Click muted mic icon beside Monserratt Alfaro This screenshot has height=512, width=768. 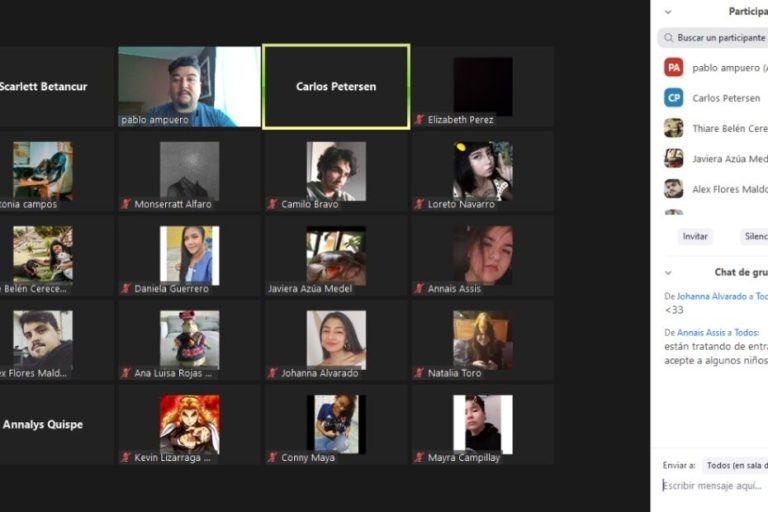coord(126,204)
